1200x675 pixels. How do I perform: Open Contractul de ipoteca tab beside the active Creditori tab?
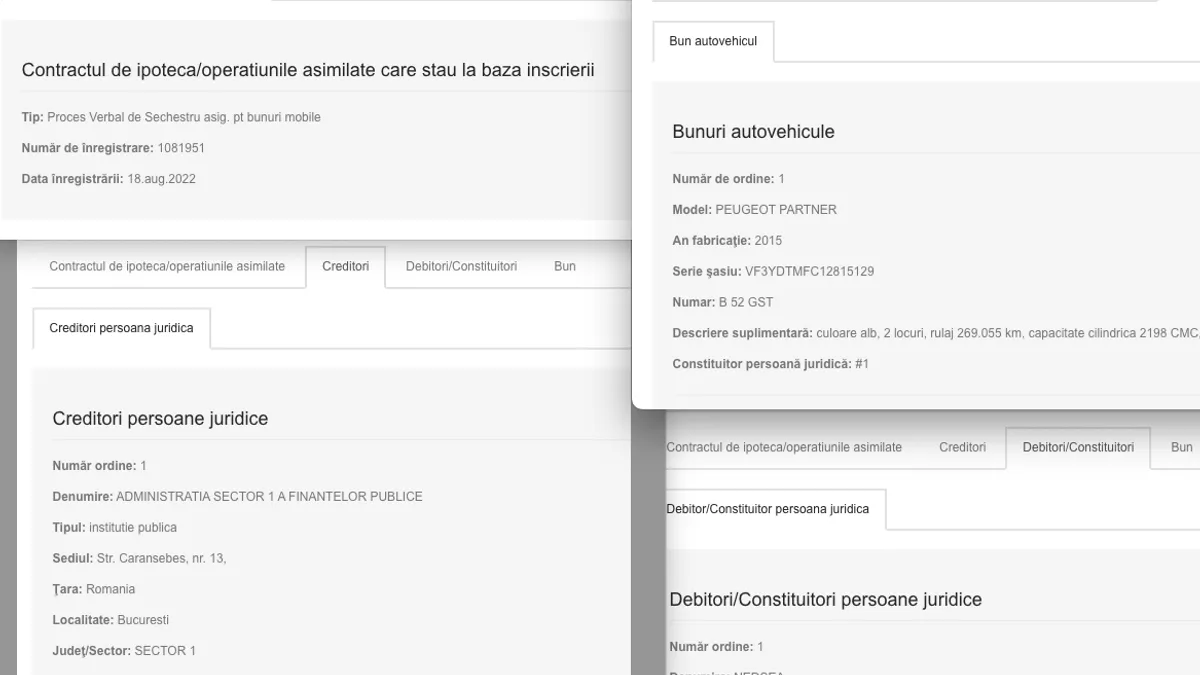tap(167, 267)
